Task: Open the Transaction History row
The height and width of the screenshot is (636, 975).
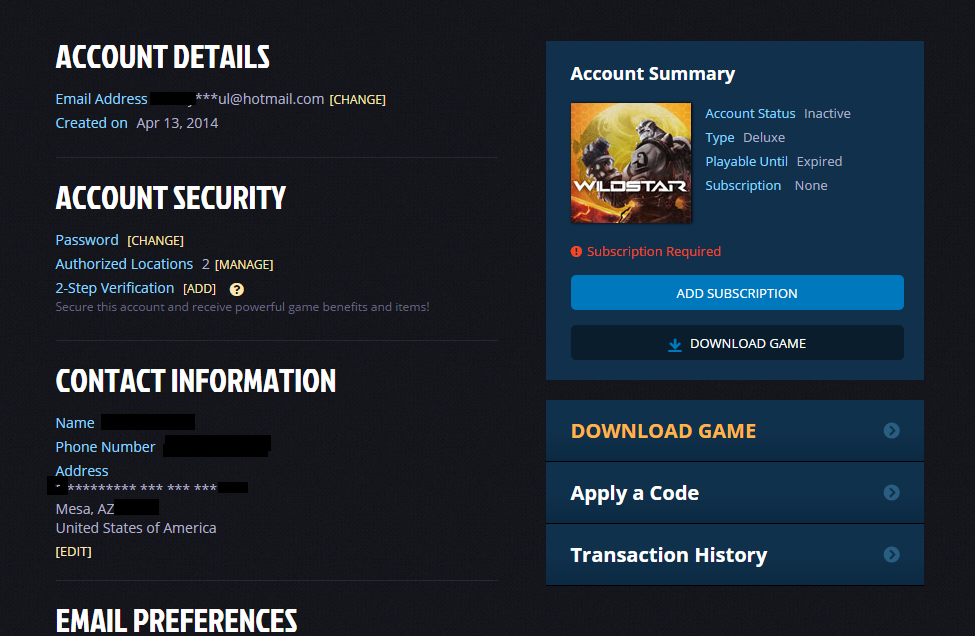Action: [734, 555]
